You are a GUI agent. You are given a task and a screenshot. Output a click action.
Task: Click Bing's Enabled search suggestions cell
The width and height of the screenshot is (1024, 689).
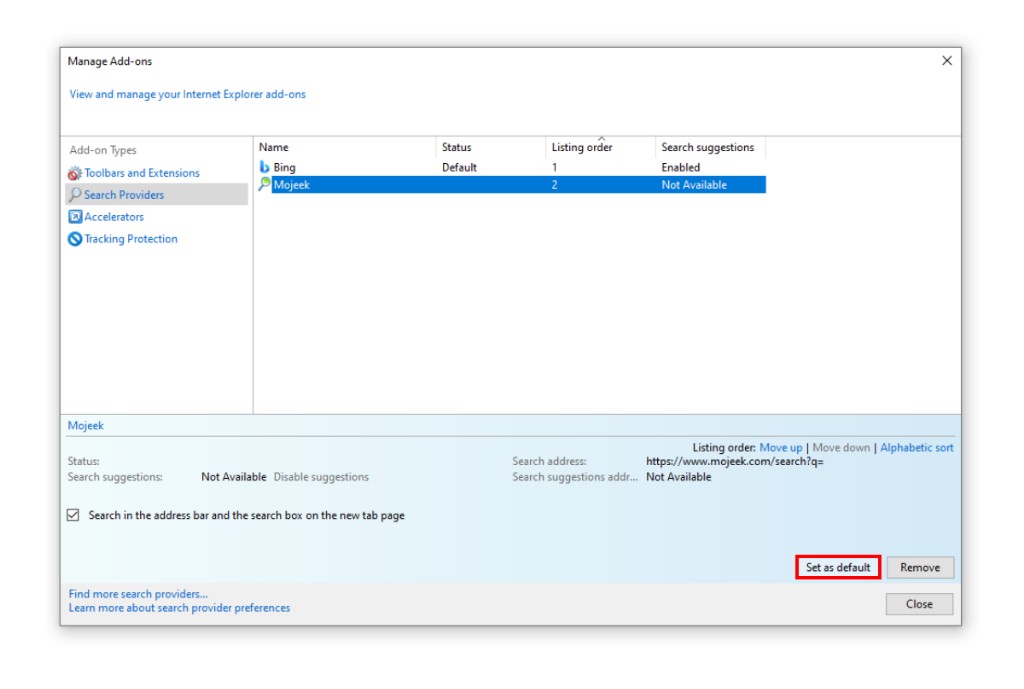[680, 168]
